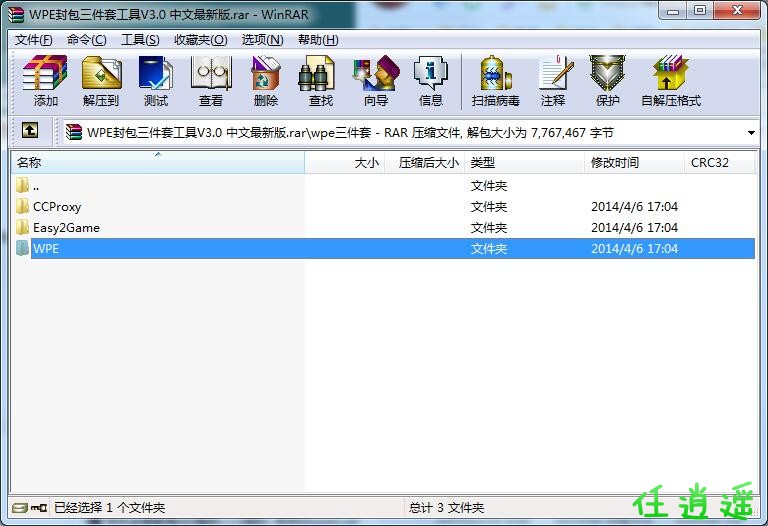Open the 收藏夹(O) menu
The image size is (768, 526).
point(201,40)
